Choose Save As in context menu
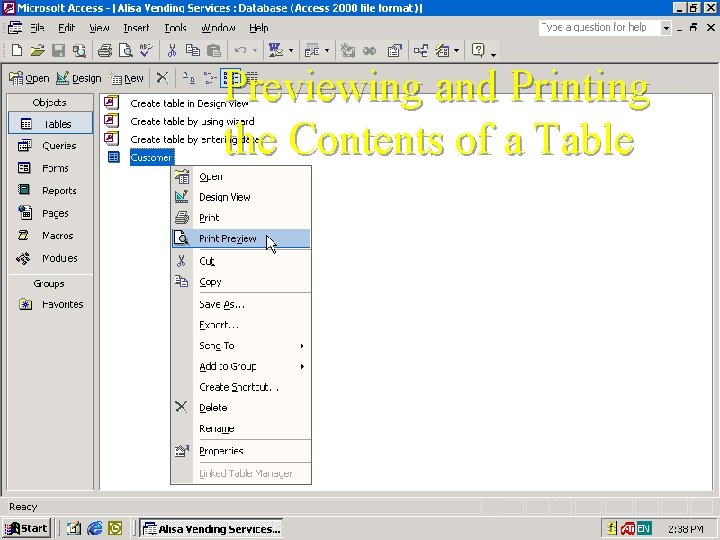This screenshot has height=540, width=720. [241, 304]
